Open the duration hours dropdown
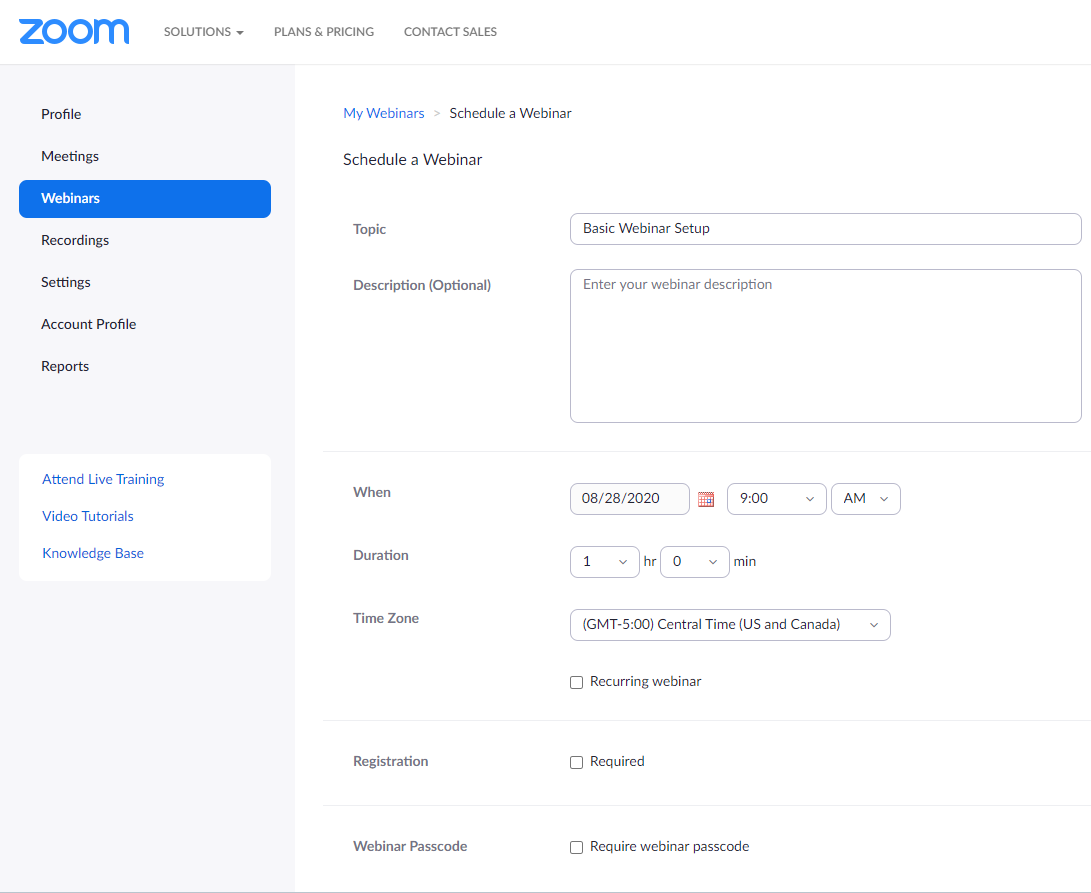This screenshot has width=1091, height=893. pos(604,562)
